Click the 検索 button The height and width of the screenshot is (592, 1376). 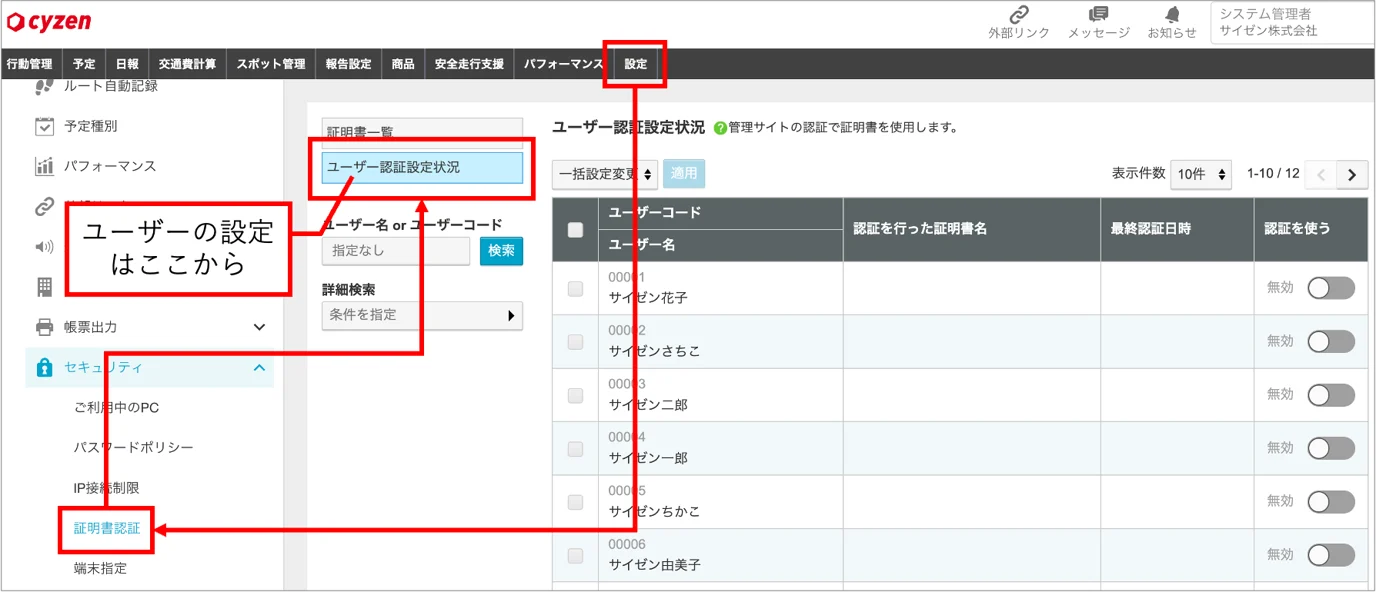501,251
